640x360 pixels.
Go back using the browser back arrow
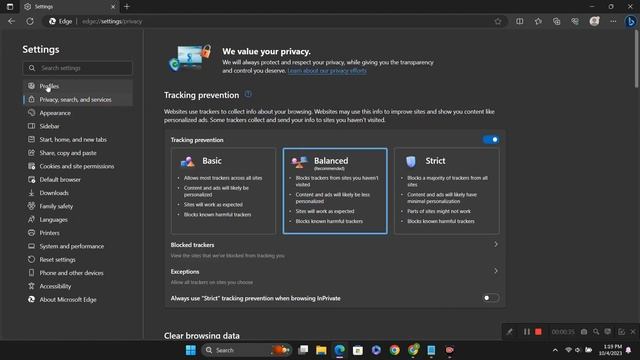click(11, 21)
